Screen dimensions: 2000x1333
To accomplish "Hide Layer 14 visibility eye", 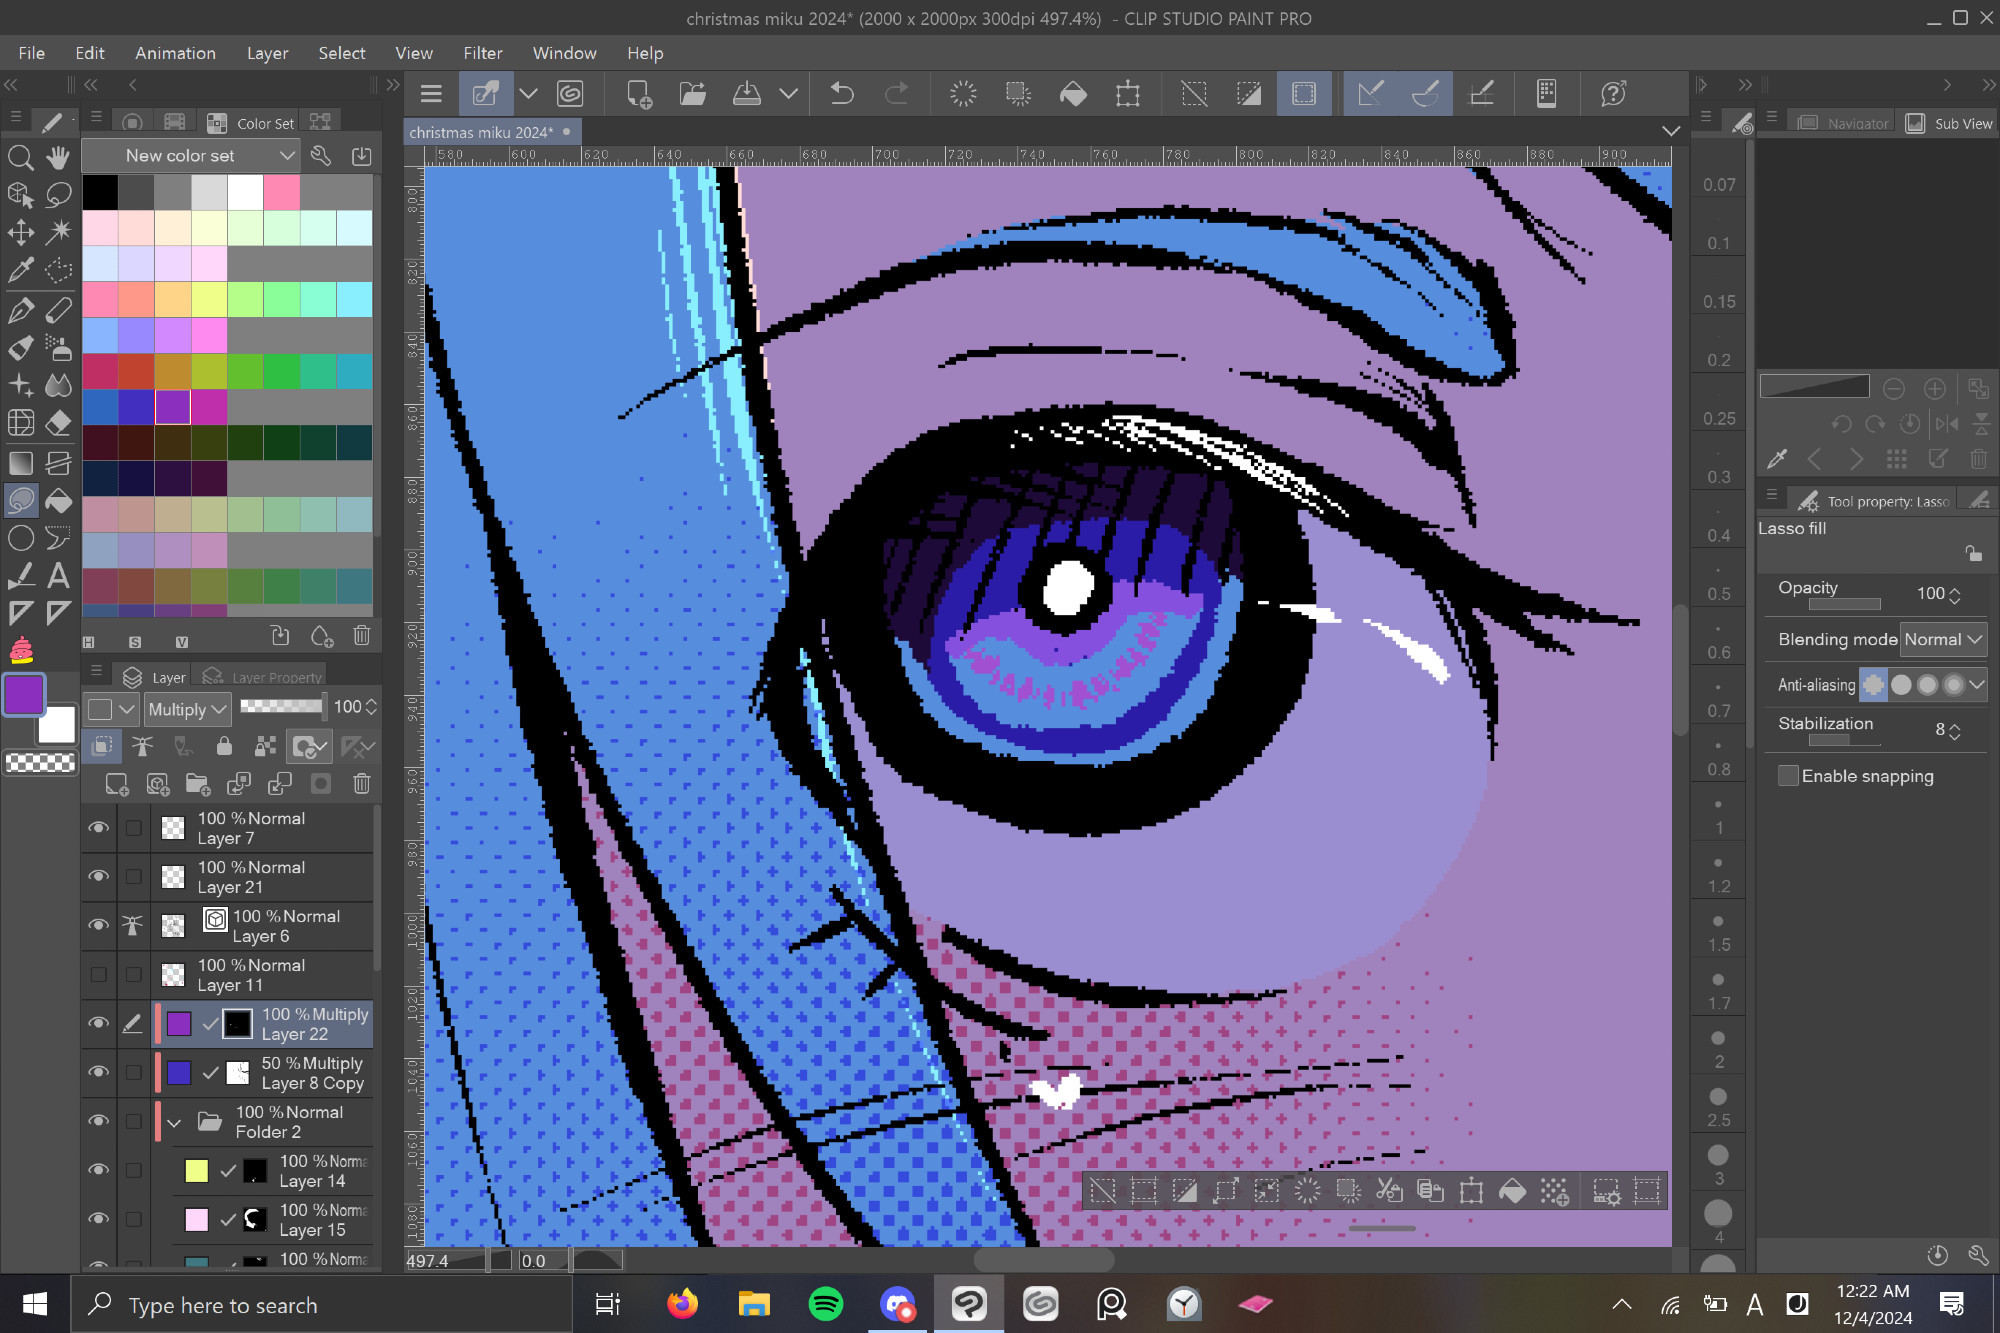I will 98,1171.
